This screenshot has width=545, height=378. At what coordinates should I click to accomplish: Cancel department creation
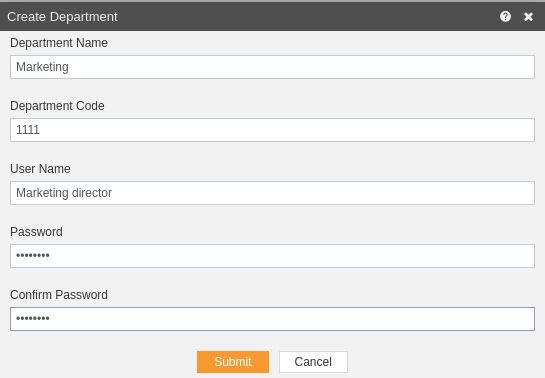[x=313, y=362]
